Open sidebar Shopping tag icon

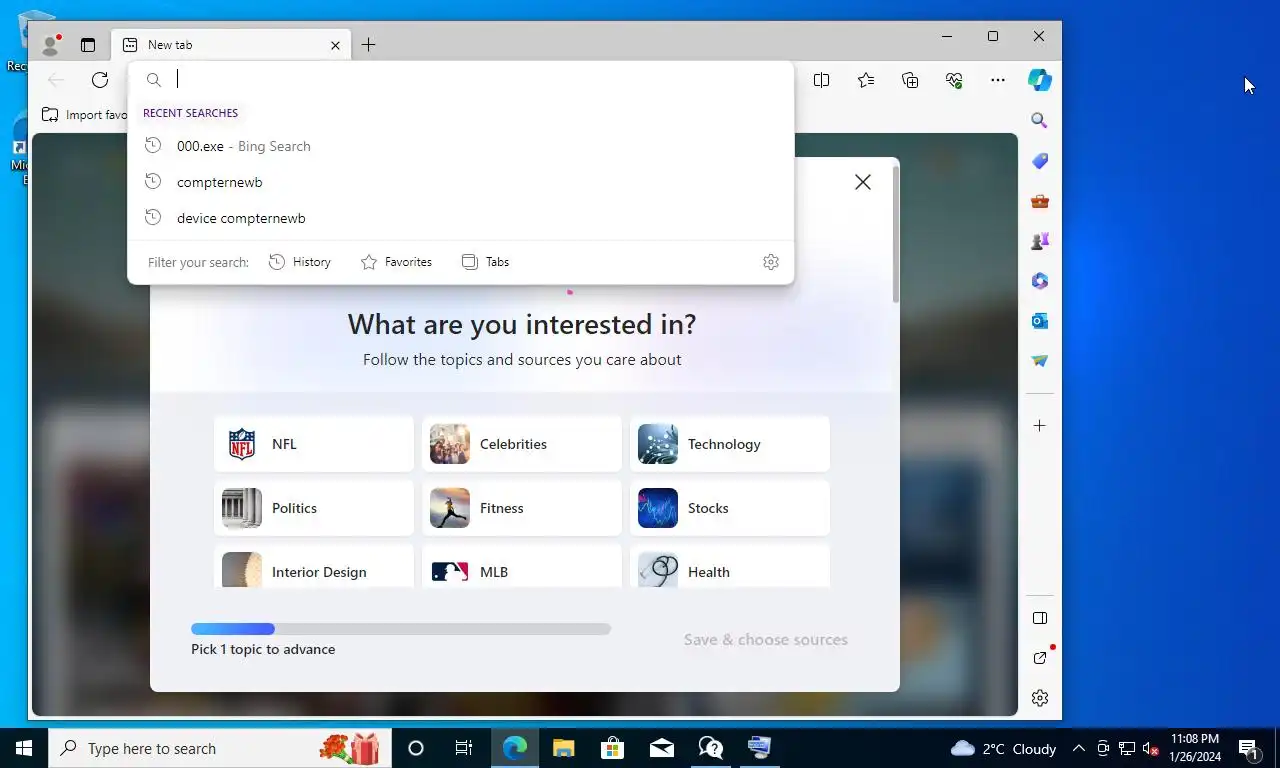pos(1040,161)
